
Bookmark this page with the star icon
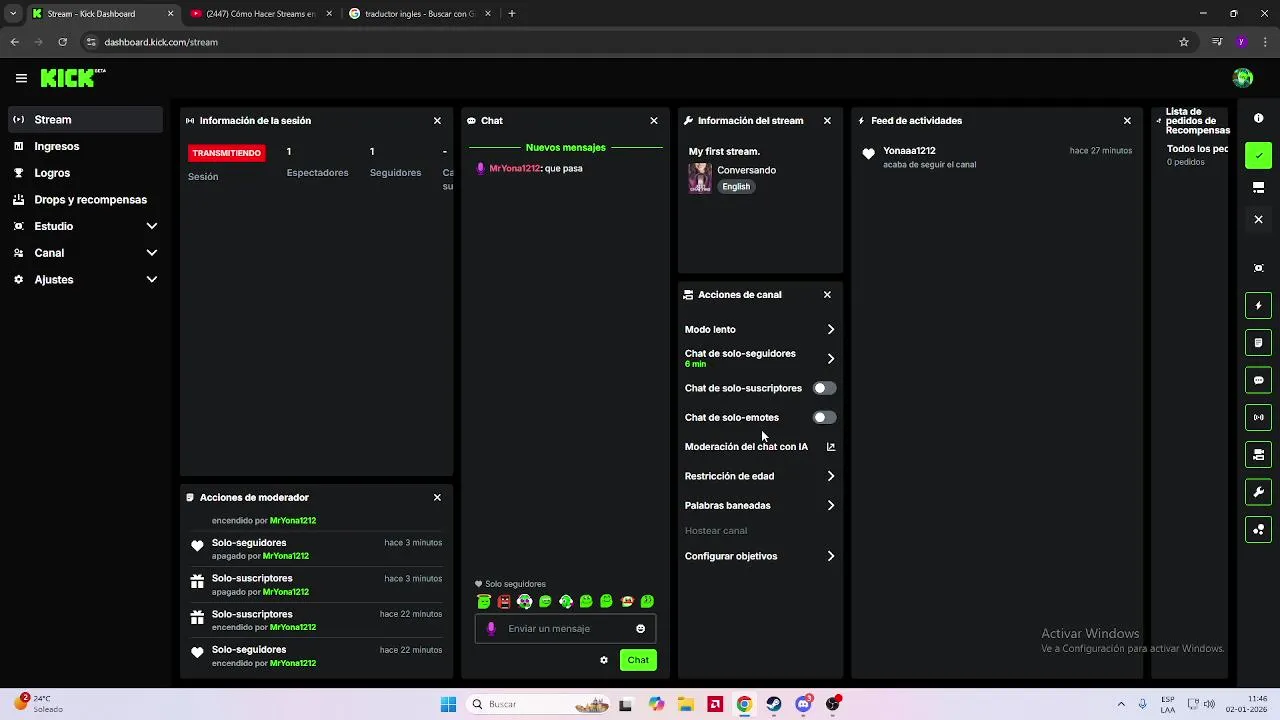(1184, 42)
